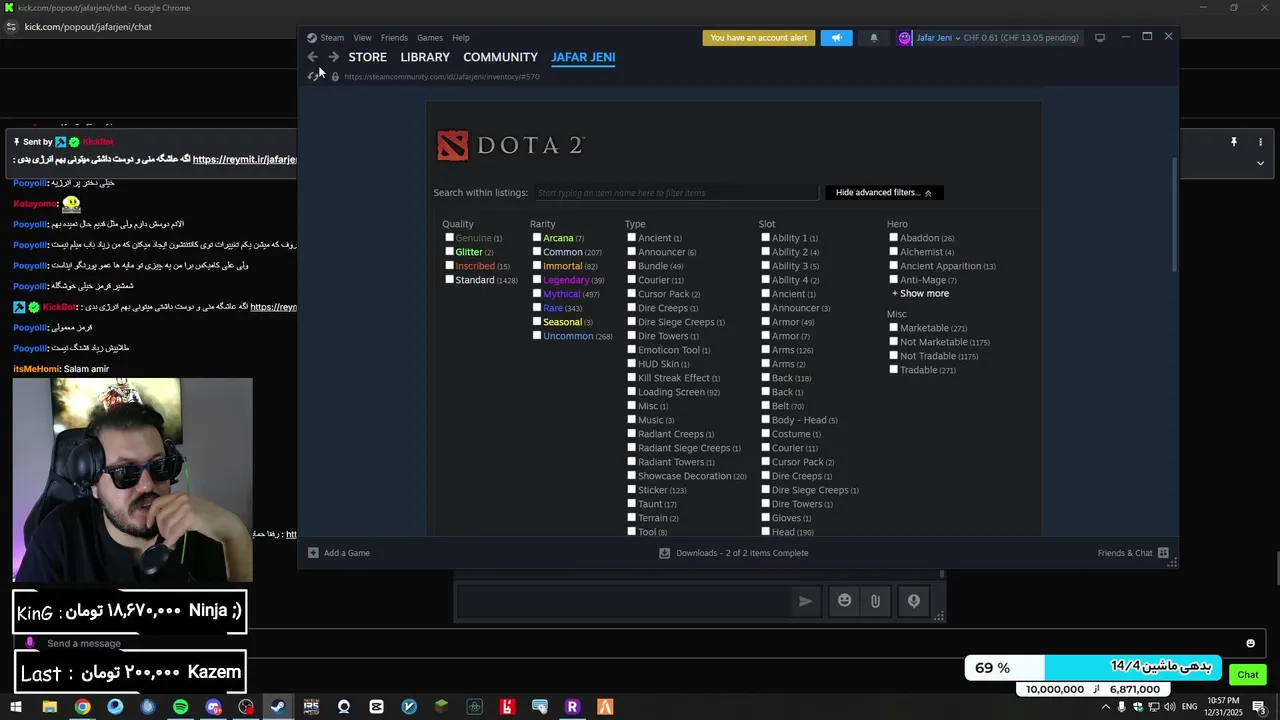Open the Steam notifications bell
The image size is (1280, 720).
click(873, 38)
